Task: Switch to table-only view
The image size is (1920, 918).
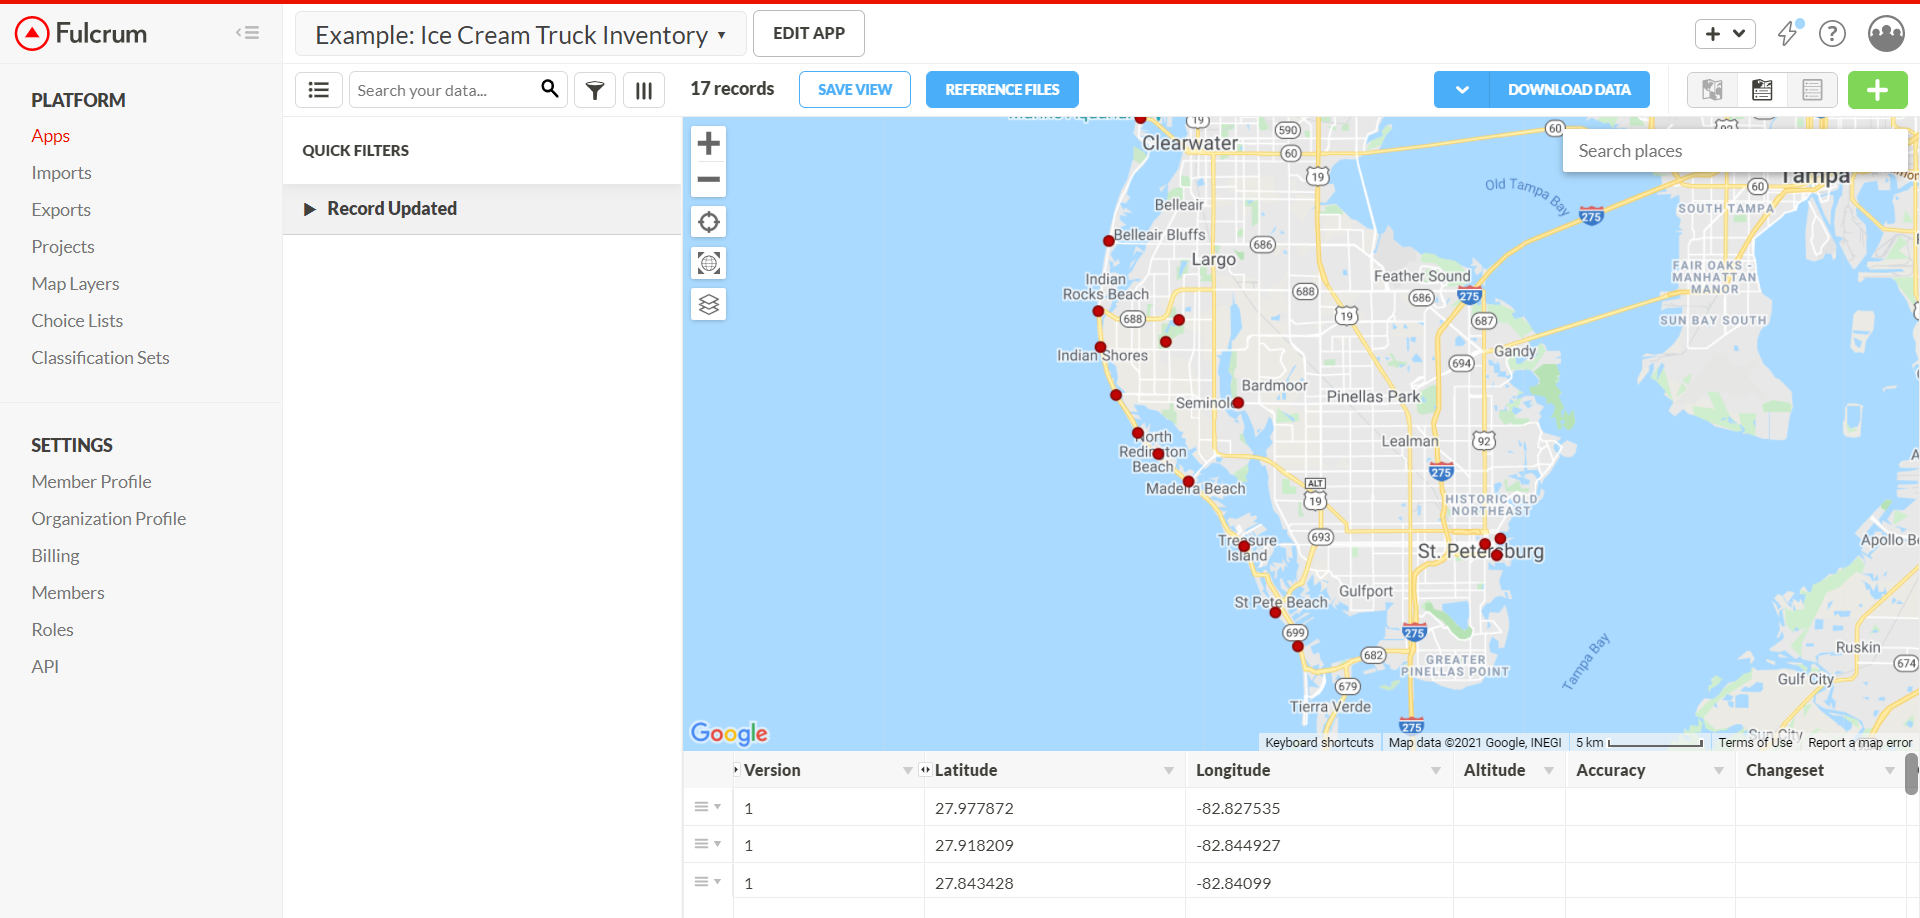Action: [1812, 90]
